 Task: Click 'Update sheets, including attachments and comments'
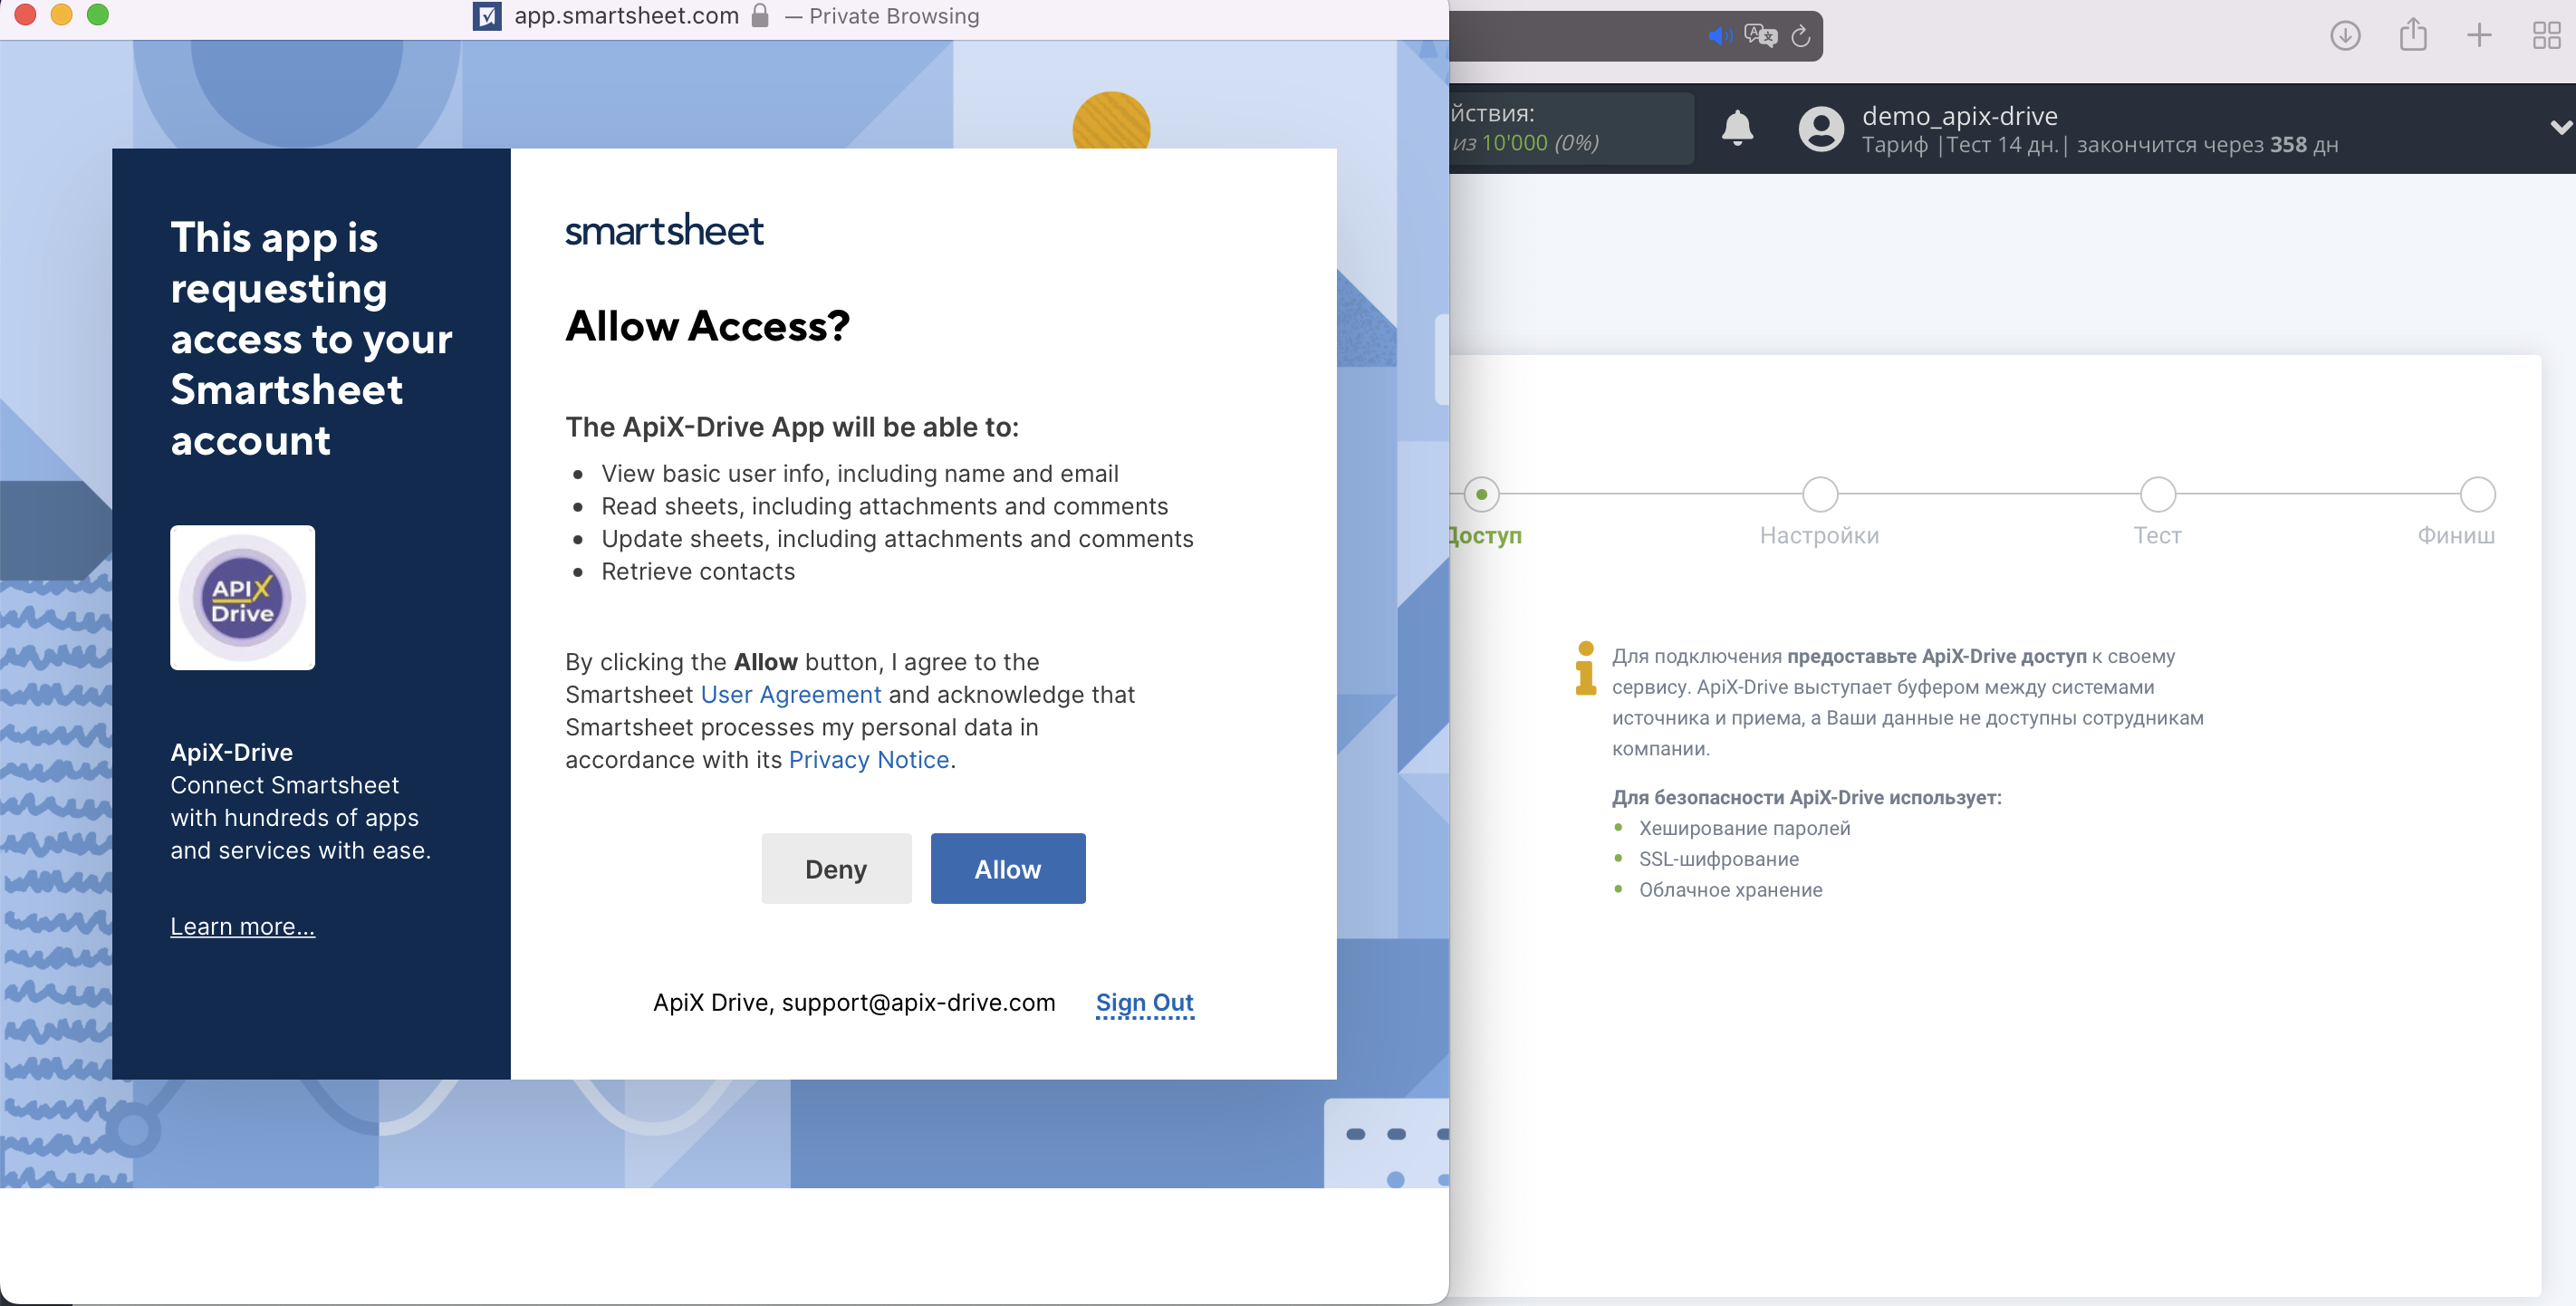tap(897, 539)
